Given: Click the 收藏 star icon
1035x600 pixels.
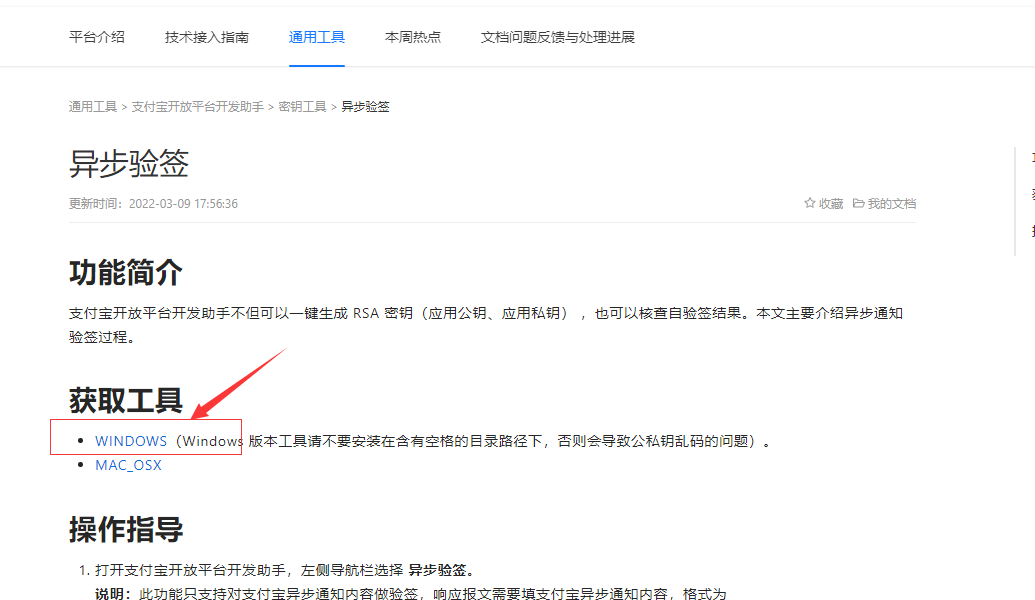Looking at the screenshot, I should pyautogui.click(x=810, y=203).
